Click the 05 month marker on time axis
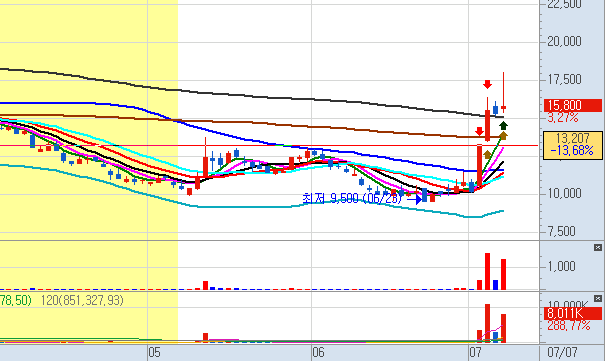This screenshot has width=605, height=361. tap(154, 352)
